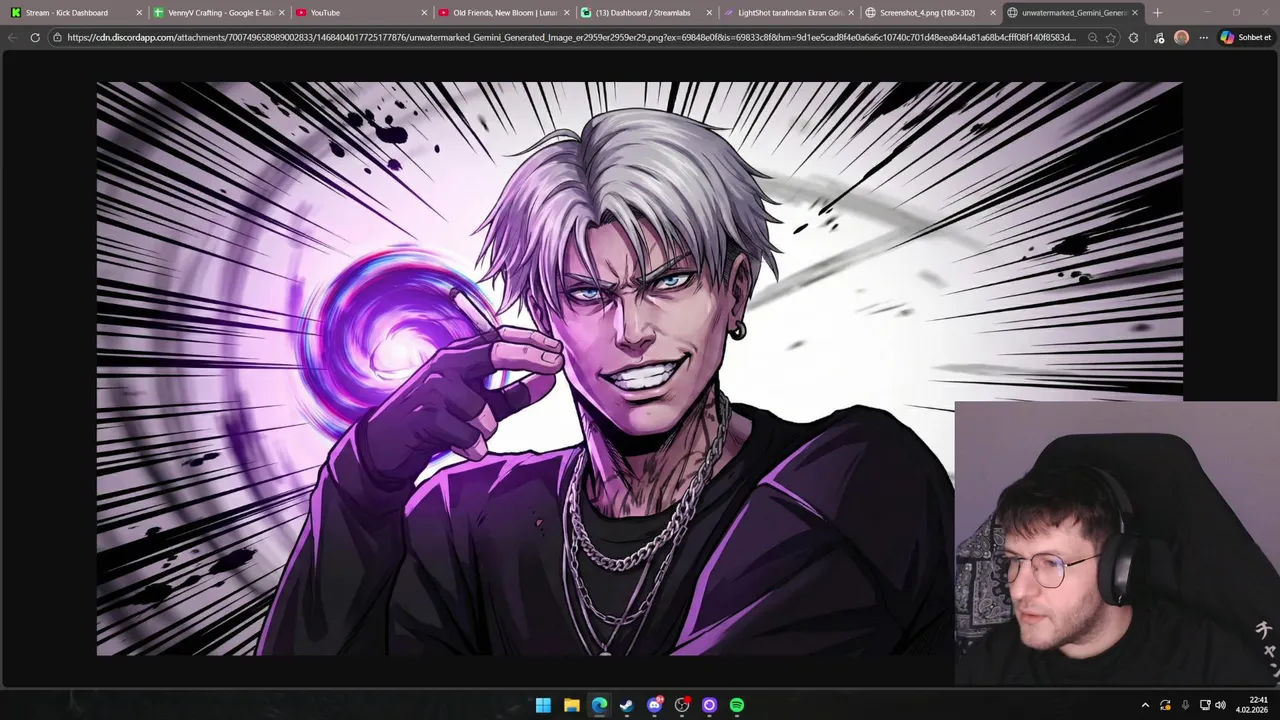Open the Windows Start menu
The image size is (1280, 720).
[543, 705]
